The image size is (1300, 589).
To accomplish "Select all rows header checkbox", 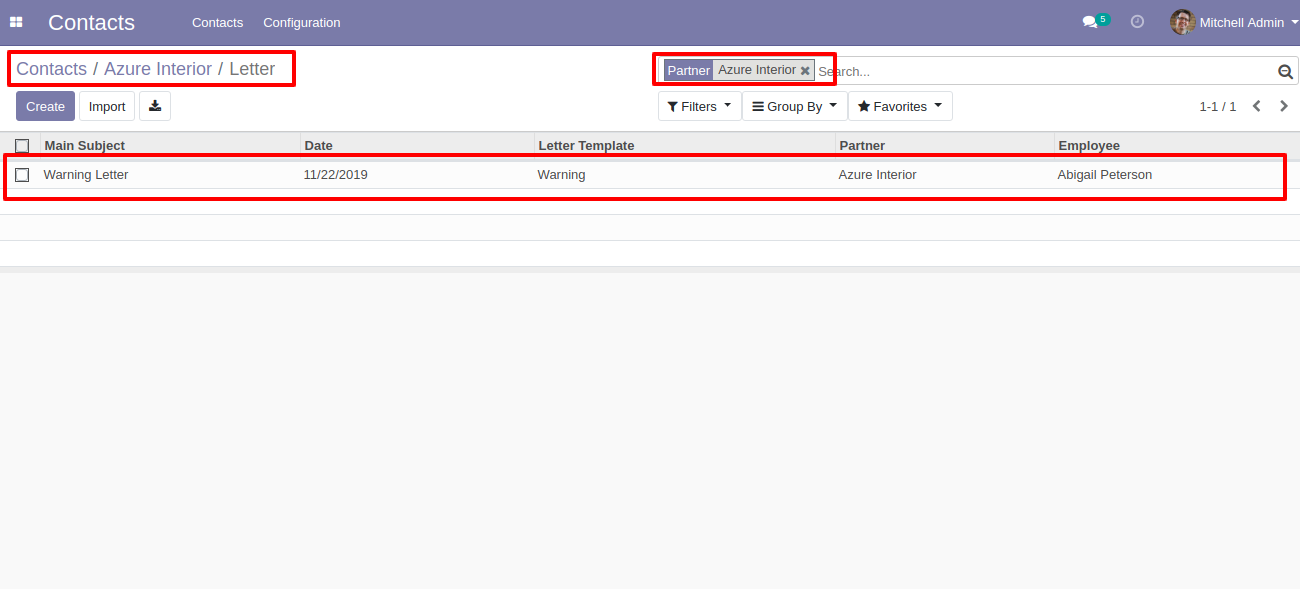I will point(22,146).
